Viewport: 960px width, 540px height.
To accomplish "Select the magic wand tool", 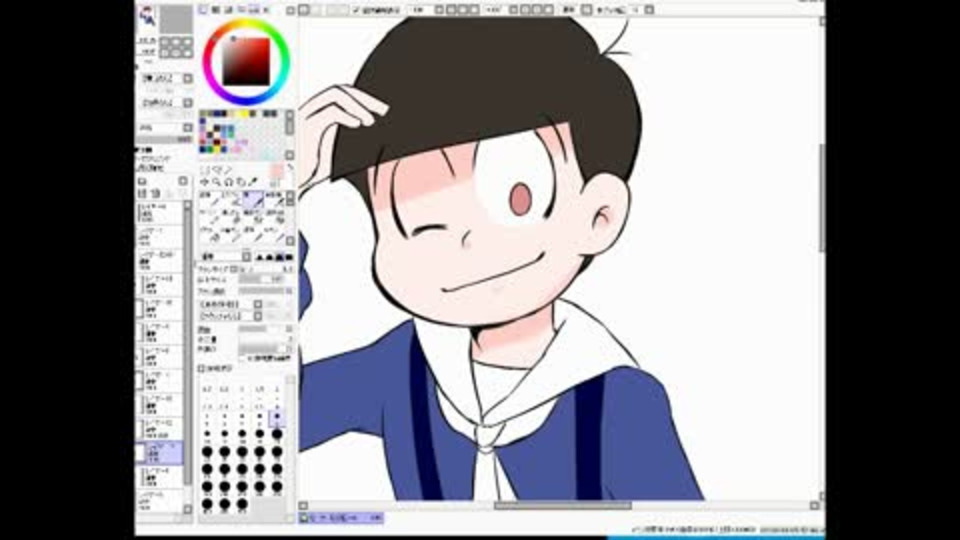I will click(x=228, y=170).
